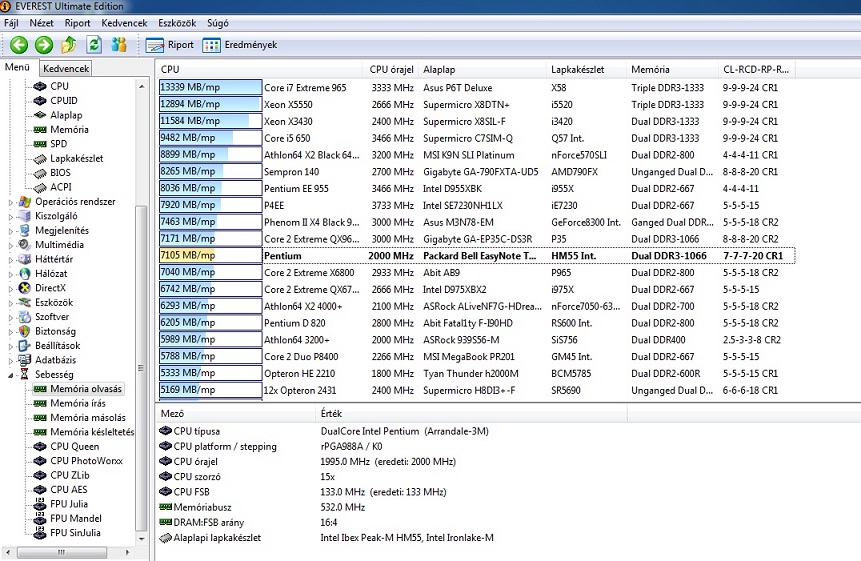This screenshot has height=561, width=861.
Task: Open Memória másolás benchmark icon
Action: [40, 418]
